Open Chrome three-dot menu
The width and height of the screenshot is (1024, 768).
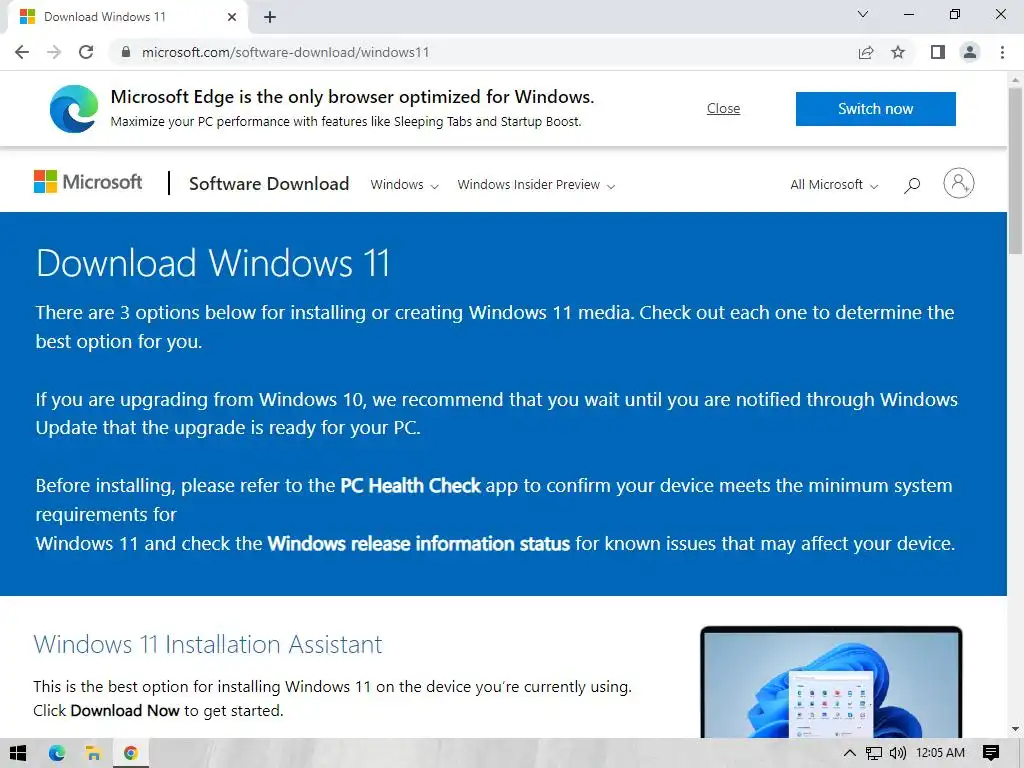pyautogui.click(x=1002, y=52)
